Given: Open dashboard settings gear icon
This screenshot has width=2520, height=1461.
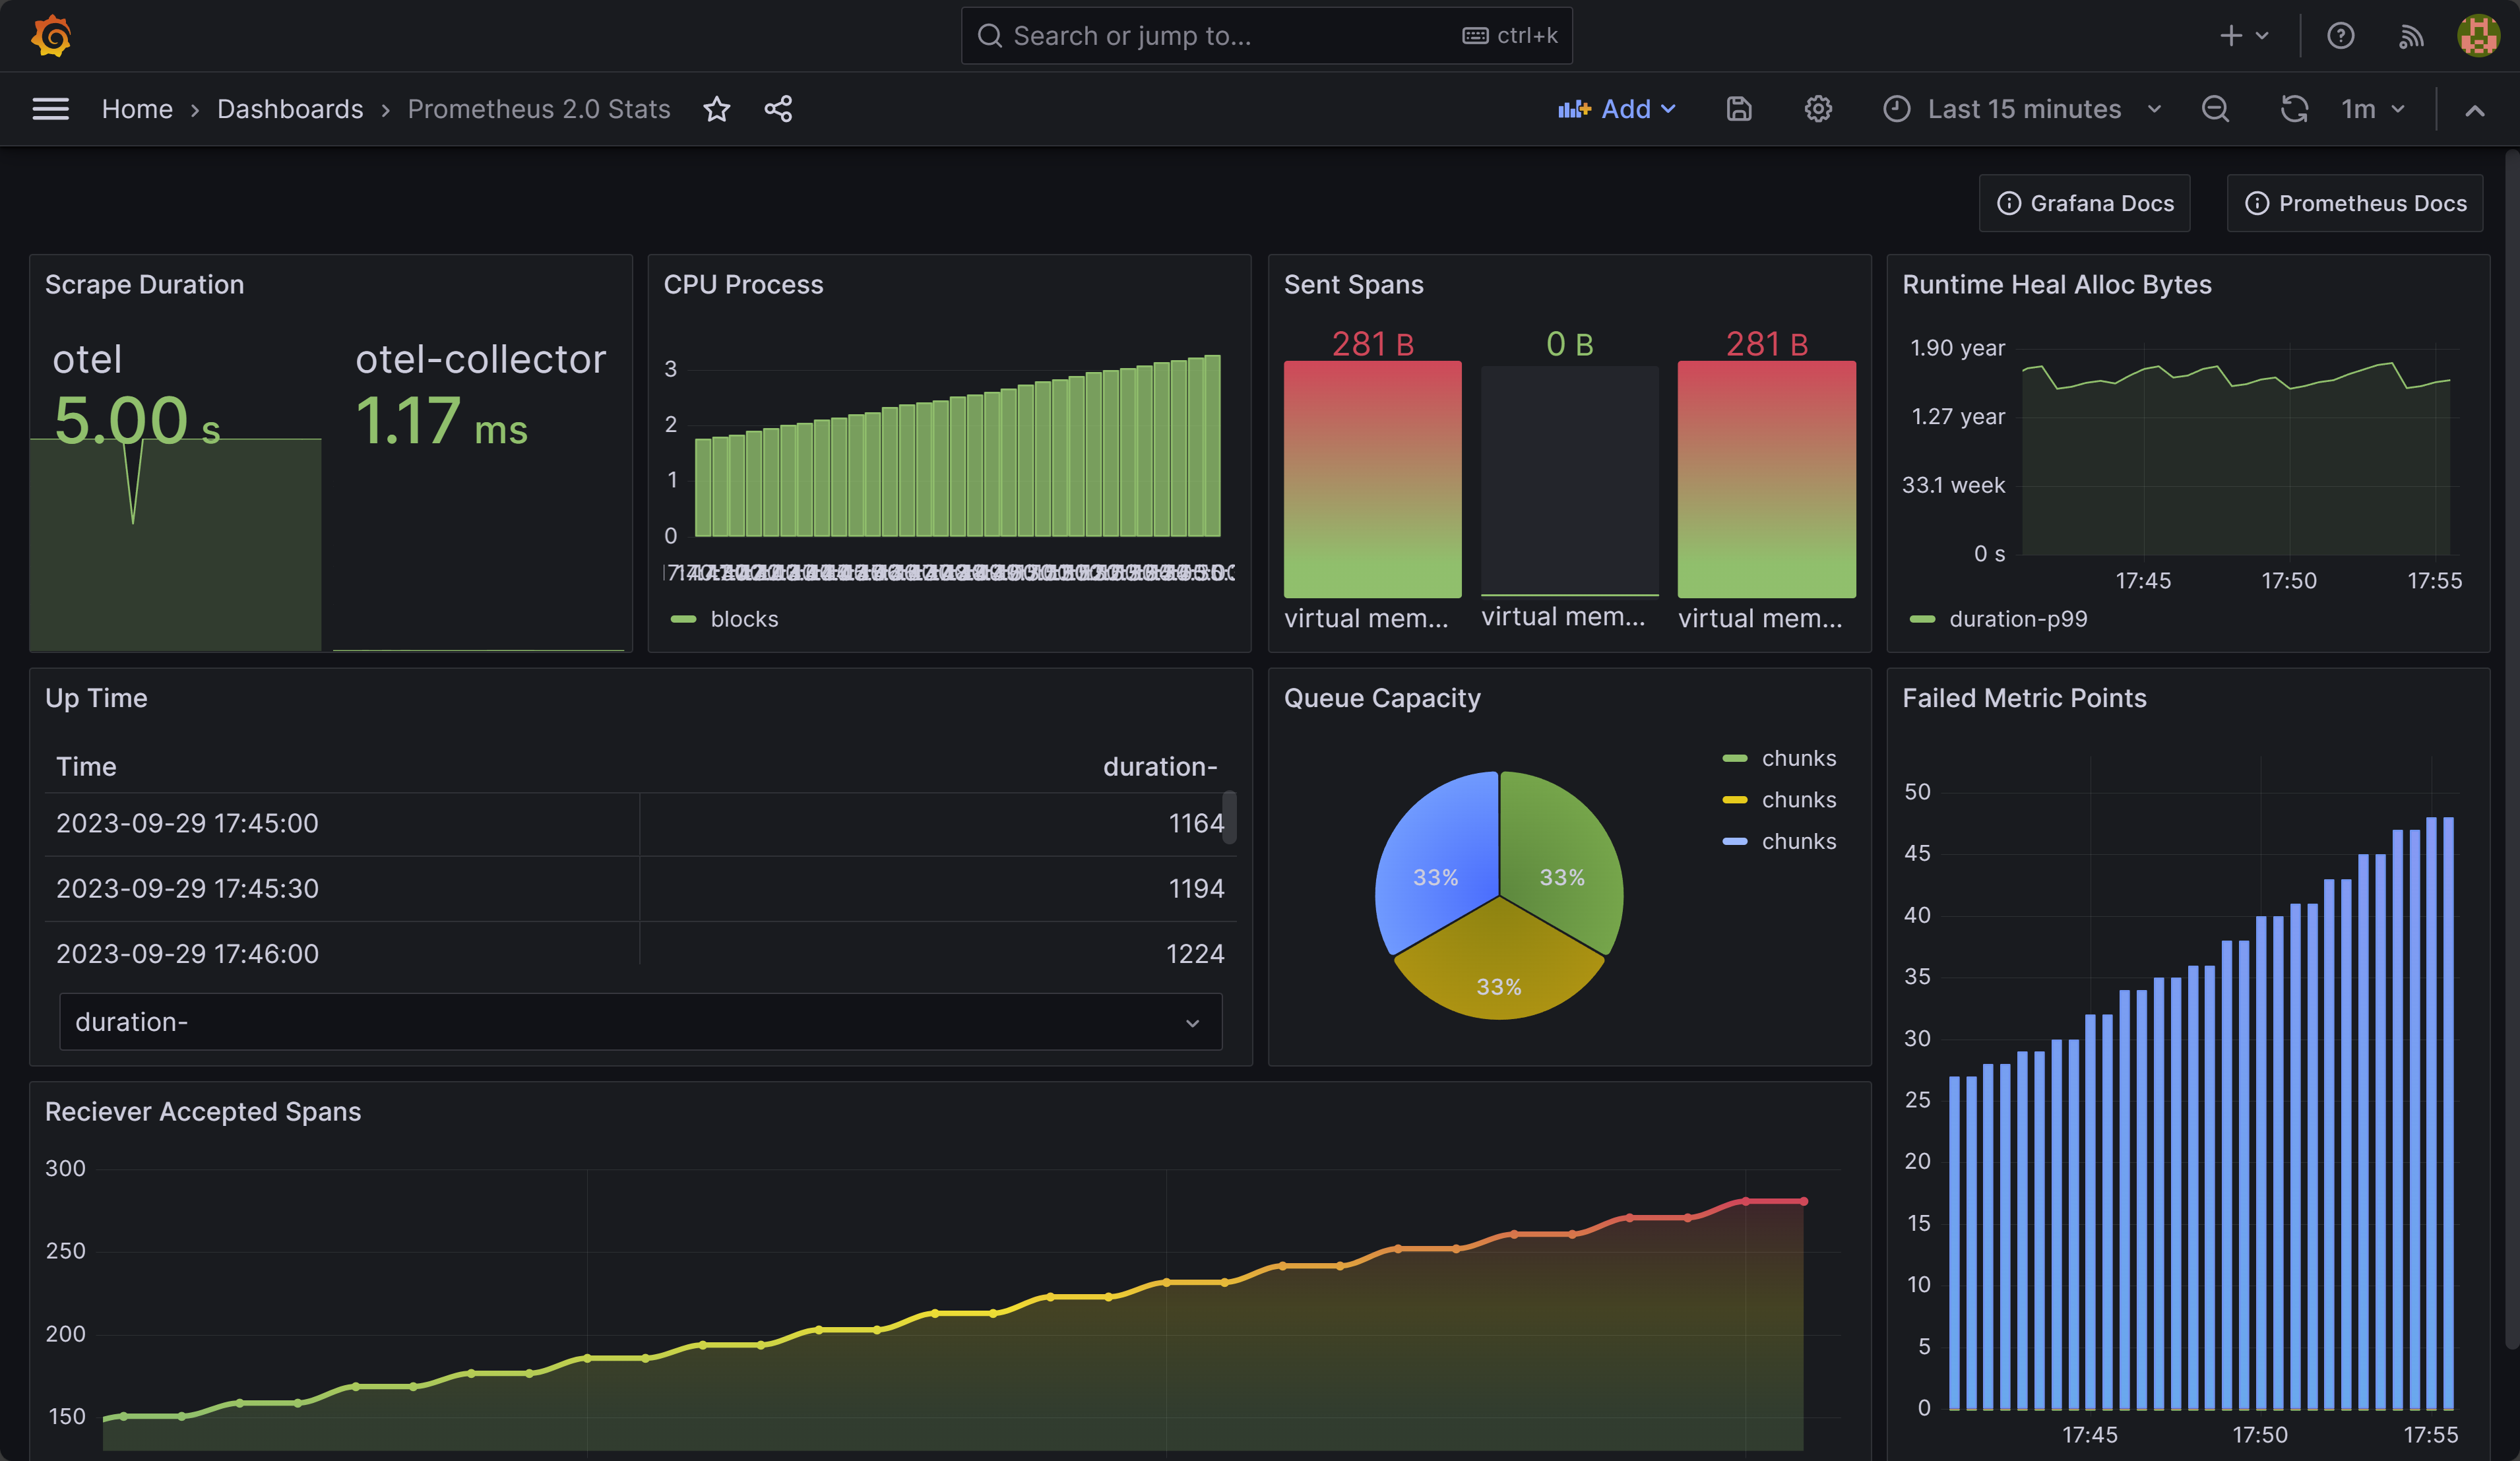Looking at the screenshot, I should pyautogui.click(x=1817, y=109).
